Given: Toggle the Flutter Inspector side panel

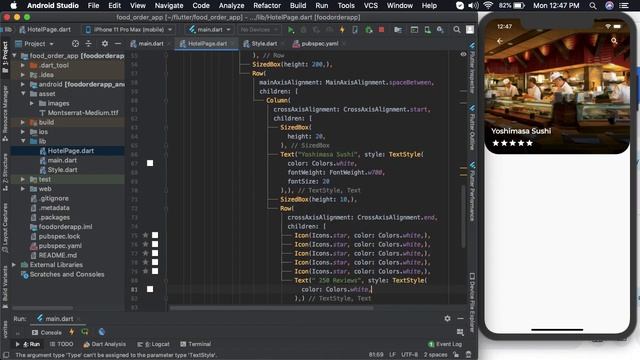Looking at the screenshot, I should 472,67.
